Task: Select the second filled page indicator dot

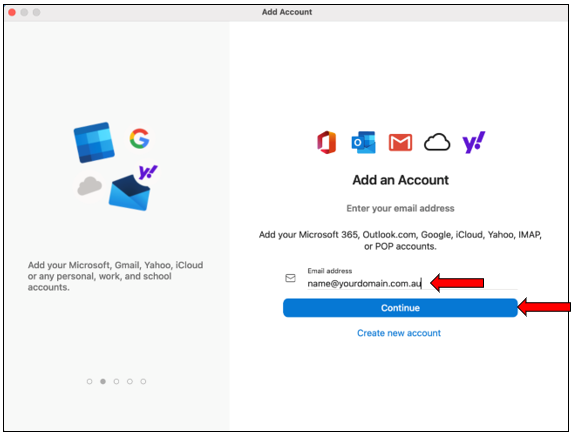Action: pos(103,382)
